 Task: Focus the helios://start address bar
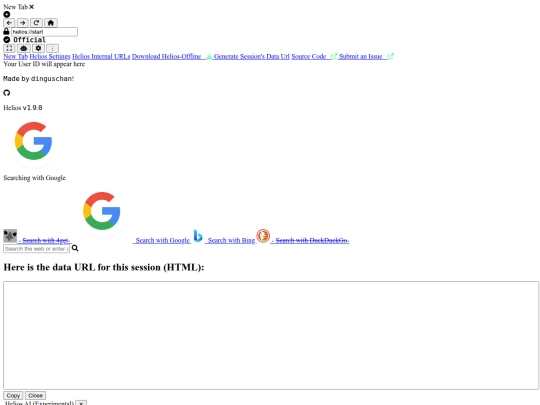(44, 32)
